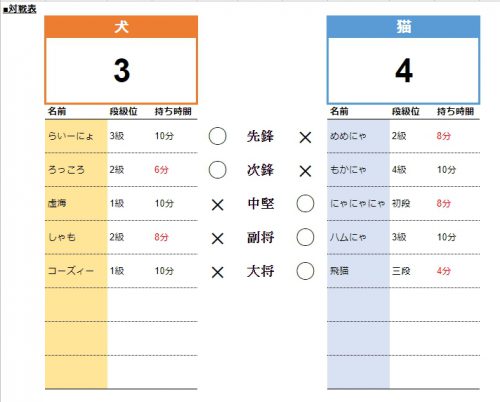The height and width of the screenshot is (402, 500).
Task: Select the name cell コーズィー
Action: [x=76, y=271]
